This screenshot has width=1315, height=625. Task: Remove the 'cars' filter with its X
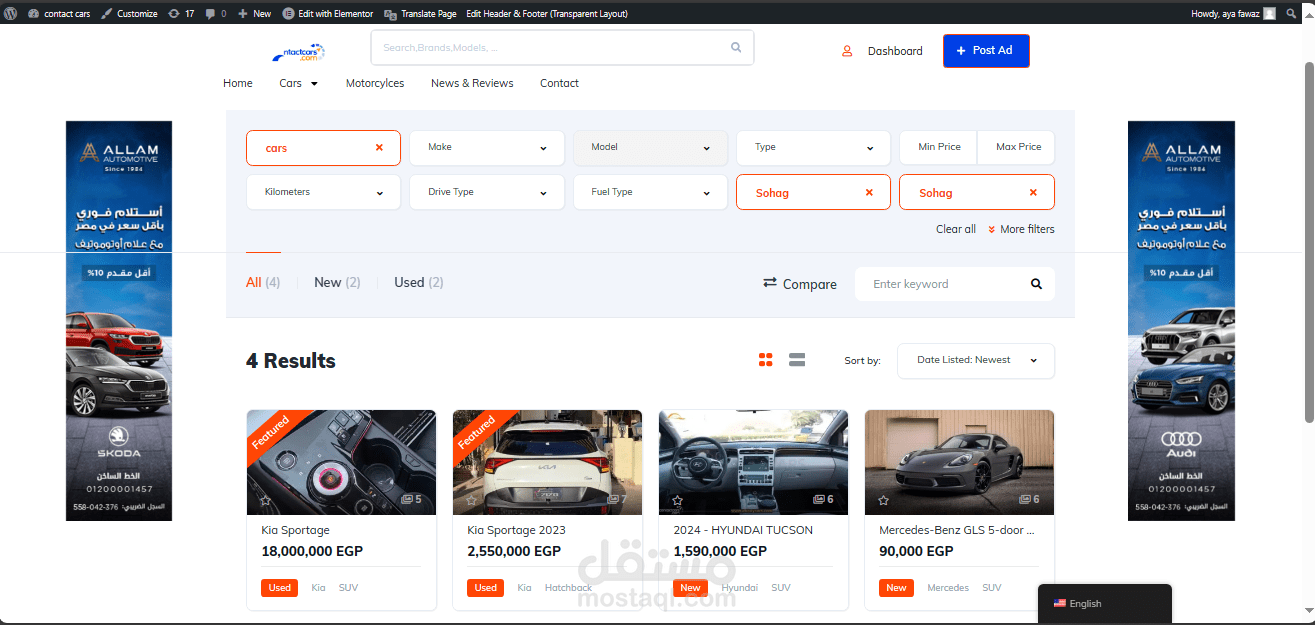click(379, 147)
